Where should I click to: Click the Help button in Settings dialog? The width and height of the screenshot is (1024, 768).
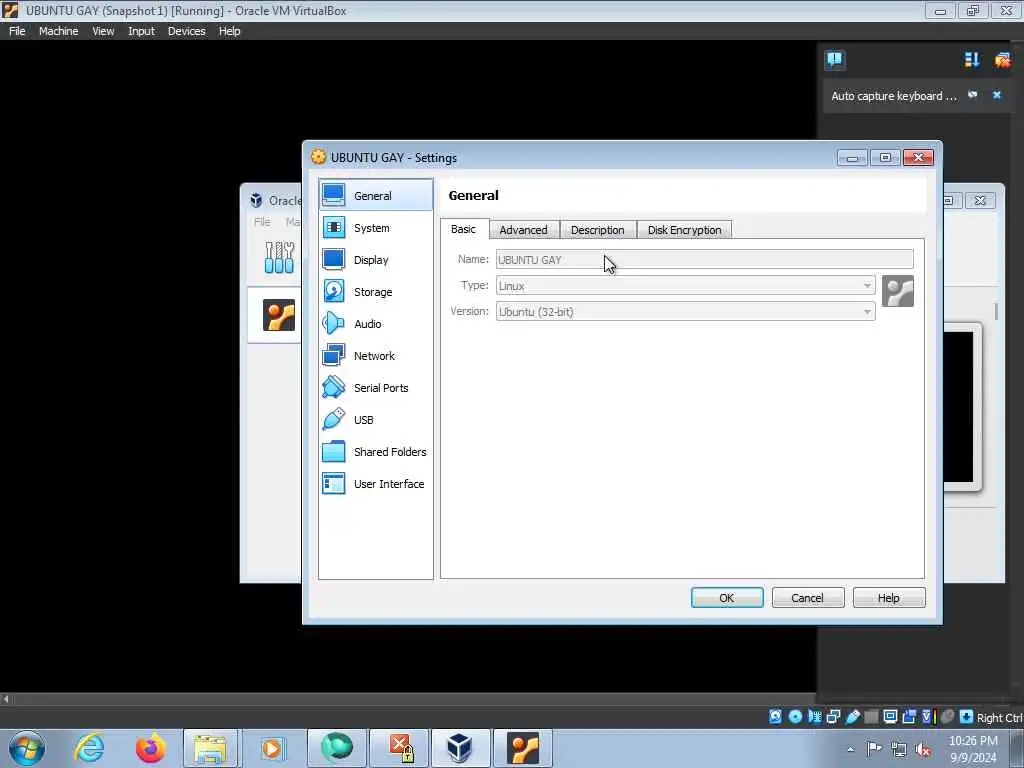tap(889, 598)
